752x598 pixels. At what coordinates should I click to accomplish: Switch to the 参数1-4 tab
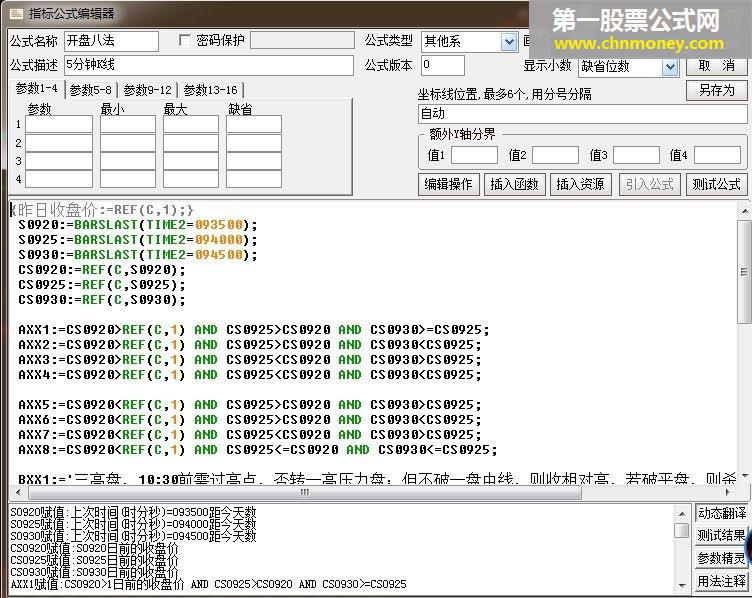point(36,89)
